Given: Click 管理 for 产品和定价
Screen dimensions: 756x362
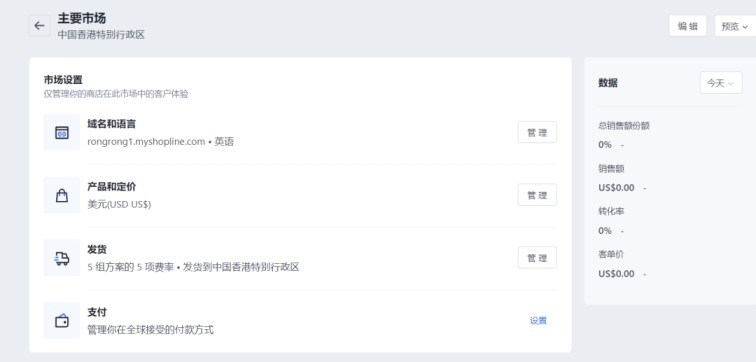Looking at the screenshot, I should 537,195.
